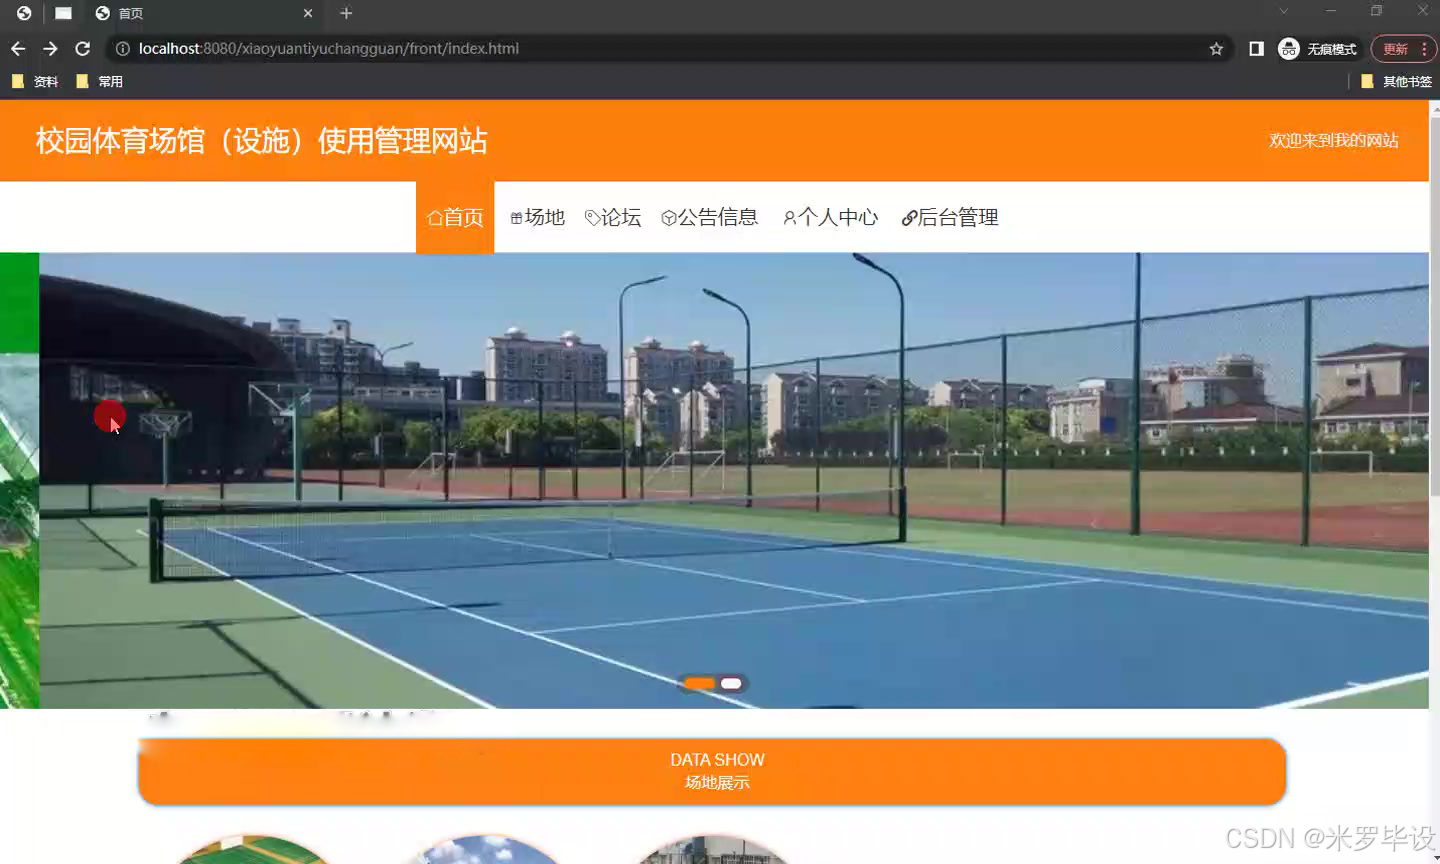Click the person icon beside 个人中心
Viewport: 1440px width, 864px height.
(x=789, y=217)
